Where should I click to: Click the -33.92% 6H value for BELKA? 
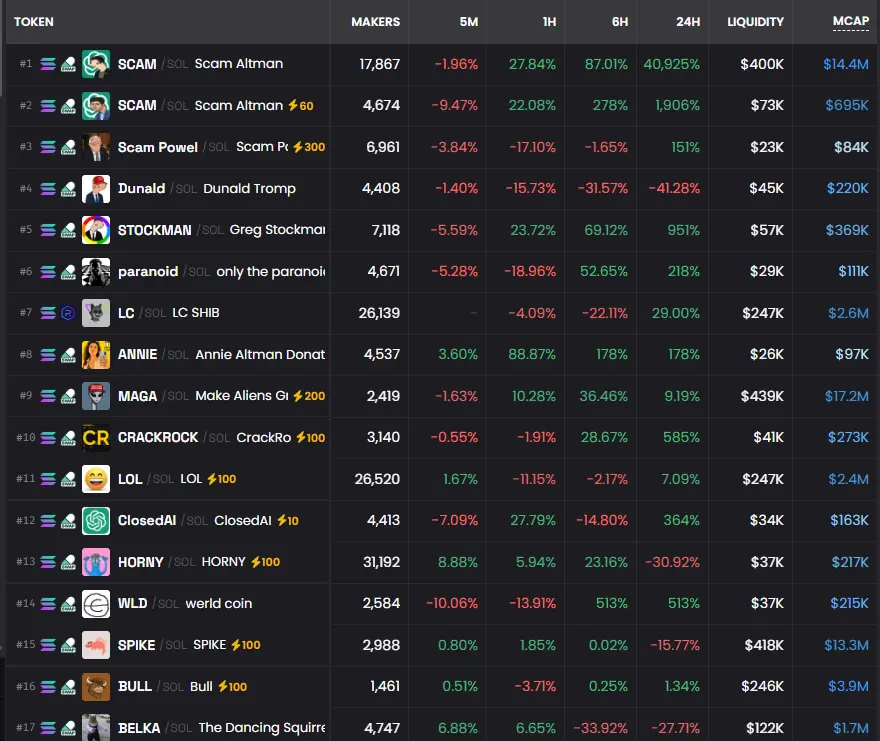[601, 728]
